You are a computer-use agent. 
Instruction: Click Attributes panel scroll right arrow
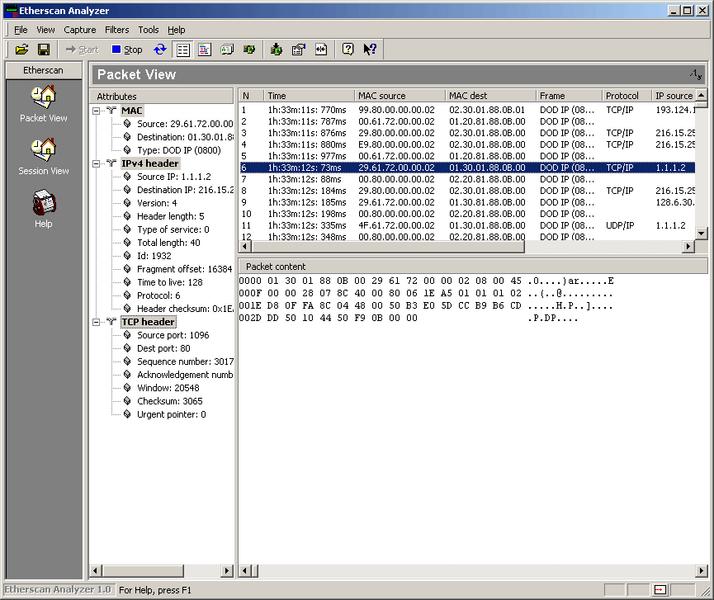tap(227, 570)
